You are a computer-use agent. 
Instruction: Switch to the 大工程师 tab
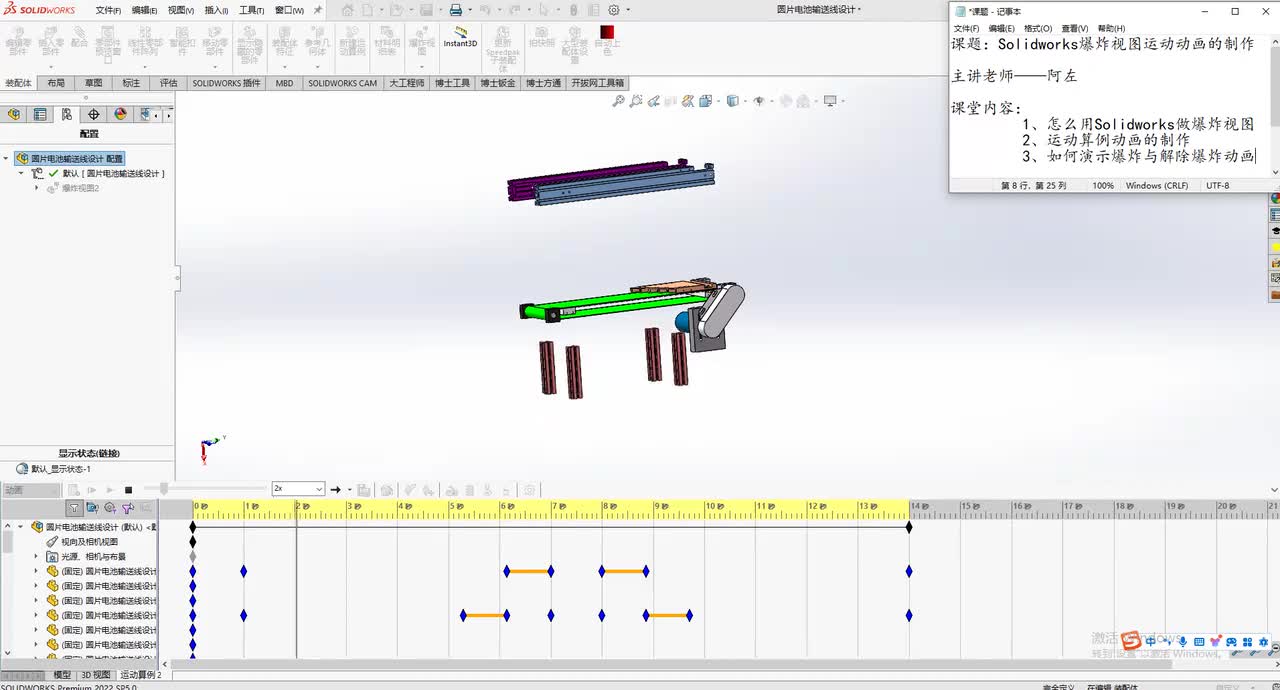406,83
